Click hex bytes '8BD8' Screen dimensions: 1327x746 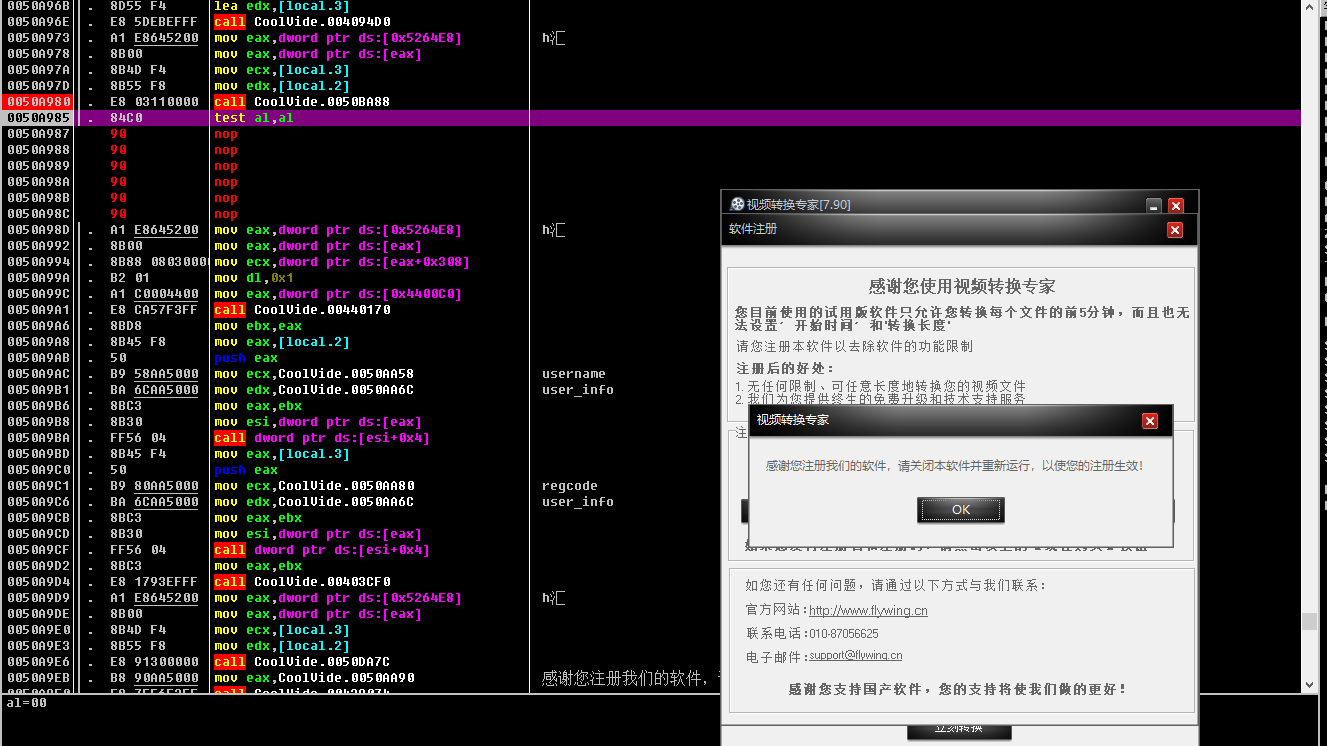(126, 326)
